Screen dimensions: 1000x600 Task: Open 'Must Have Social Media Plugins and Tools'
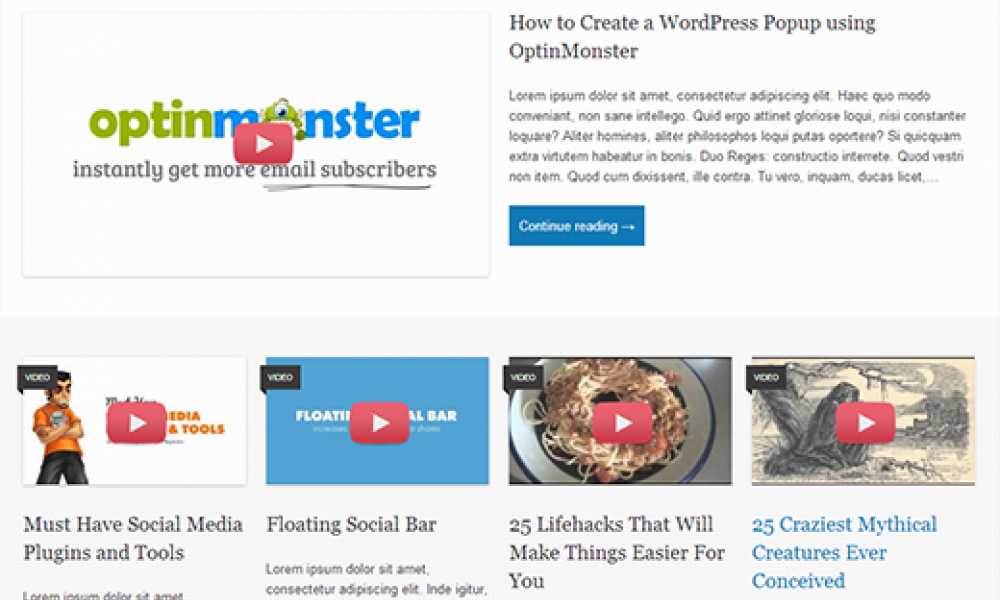133,538
